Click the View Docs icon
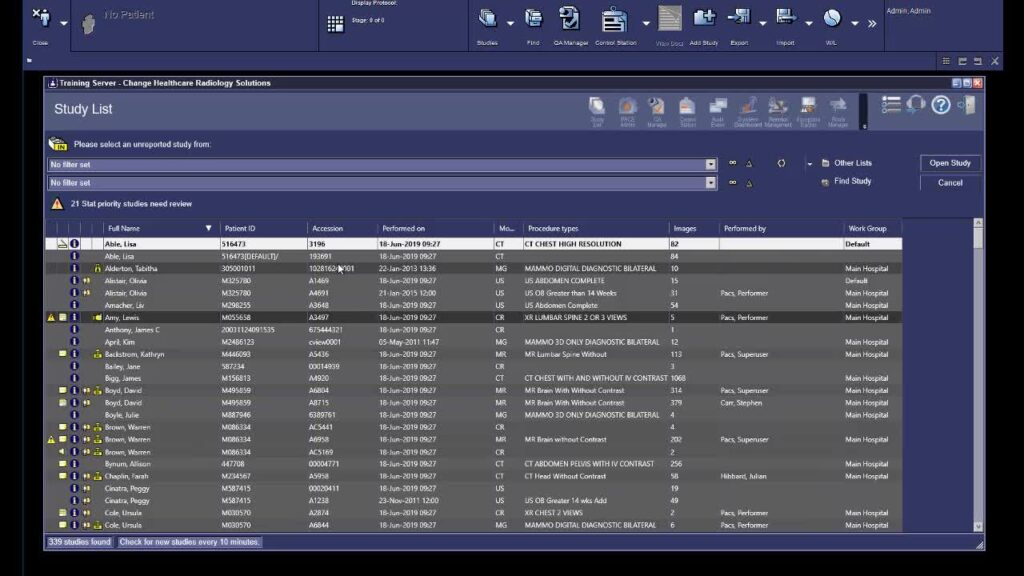This screenshot has width=1024, height=576. (669, 19)
